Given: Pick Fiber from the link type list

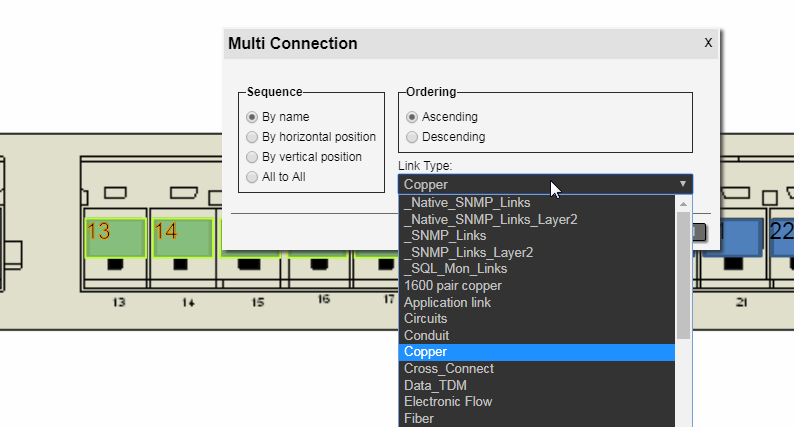Looking at the screenshot, I should [419, 419].
